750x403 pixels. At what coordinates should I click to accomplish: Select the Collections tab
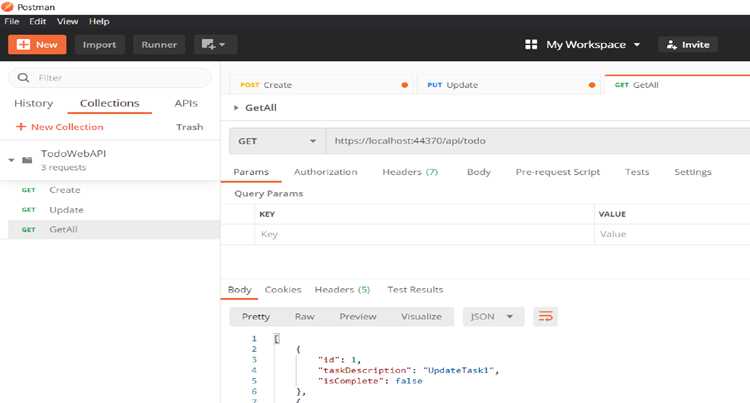(110, 103)
